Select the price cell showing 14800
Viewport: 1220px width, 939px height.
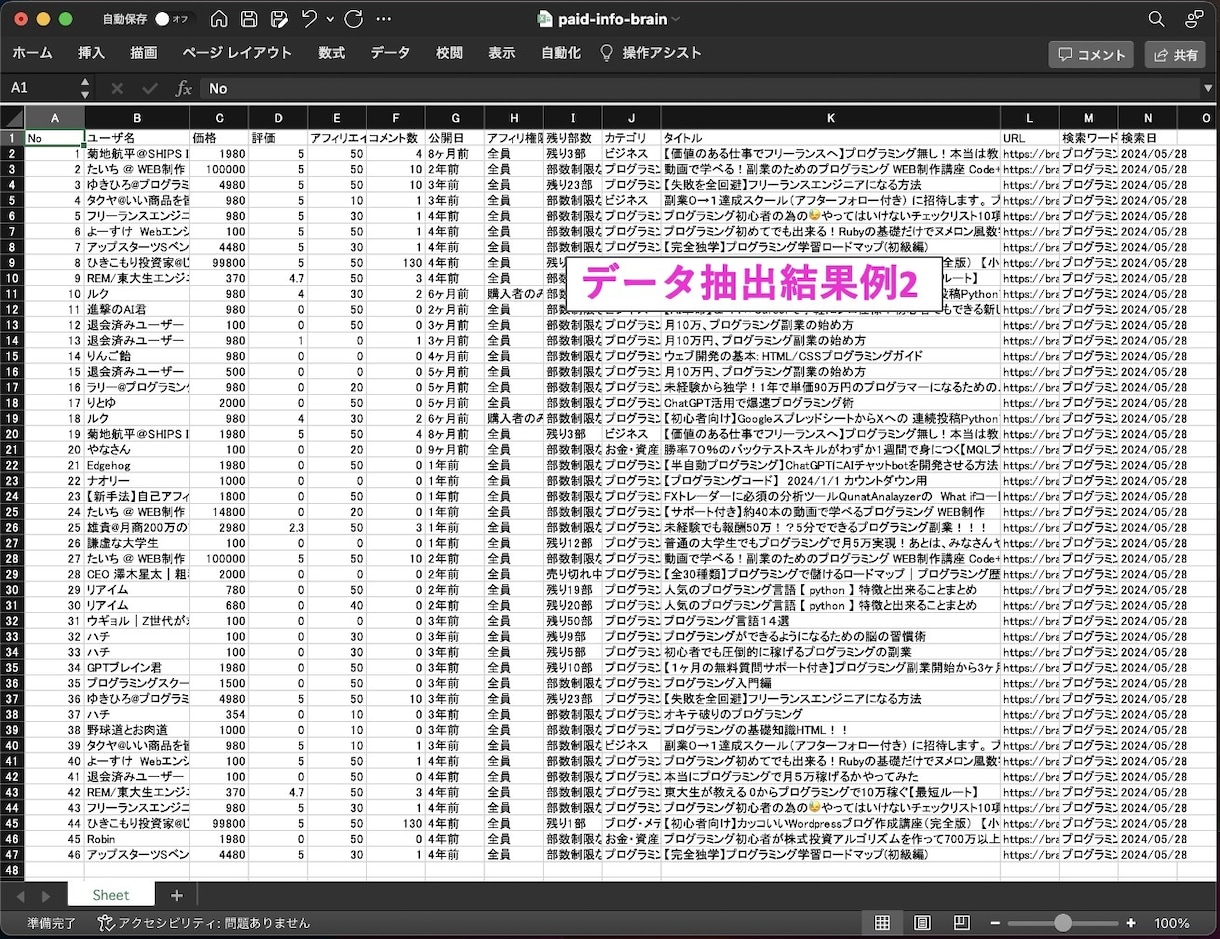(x=219, y=512)
